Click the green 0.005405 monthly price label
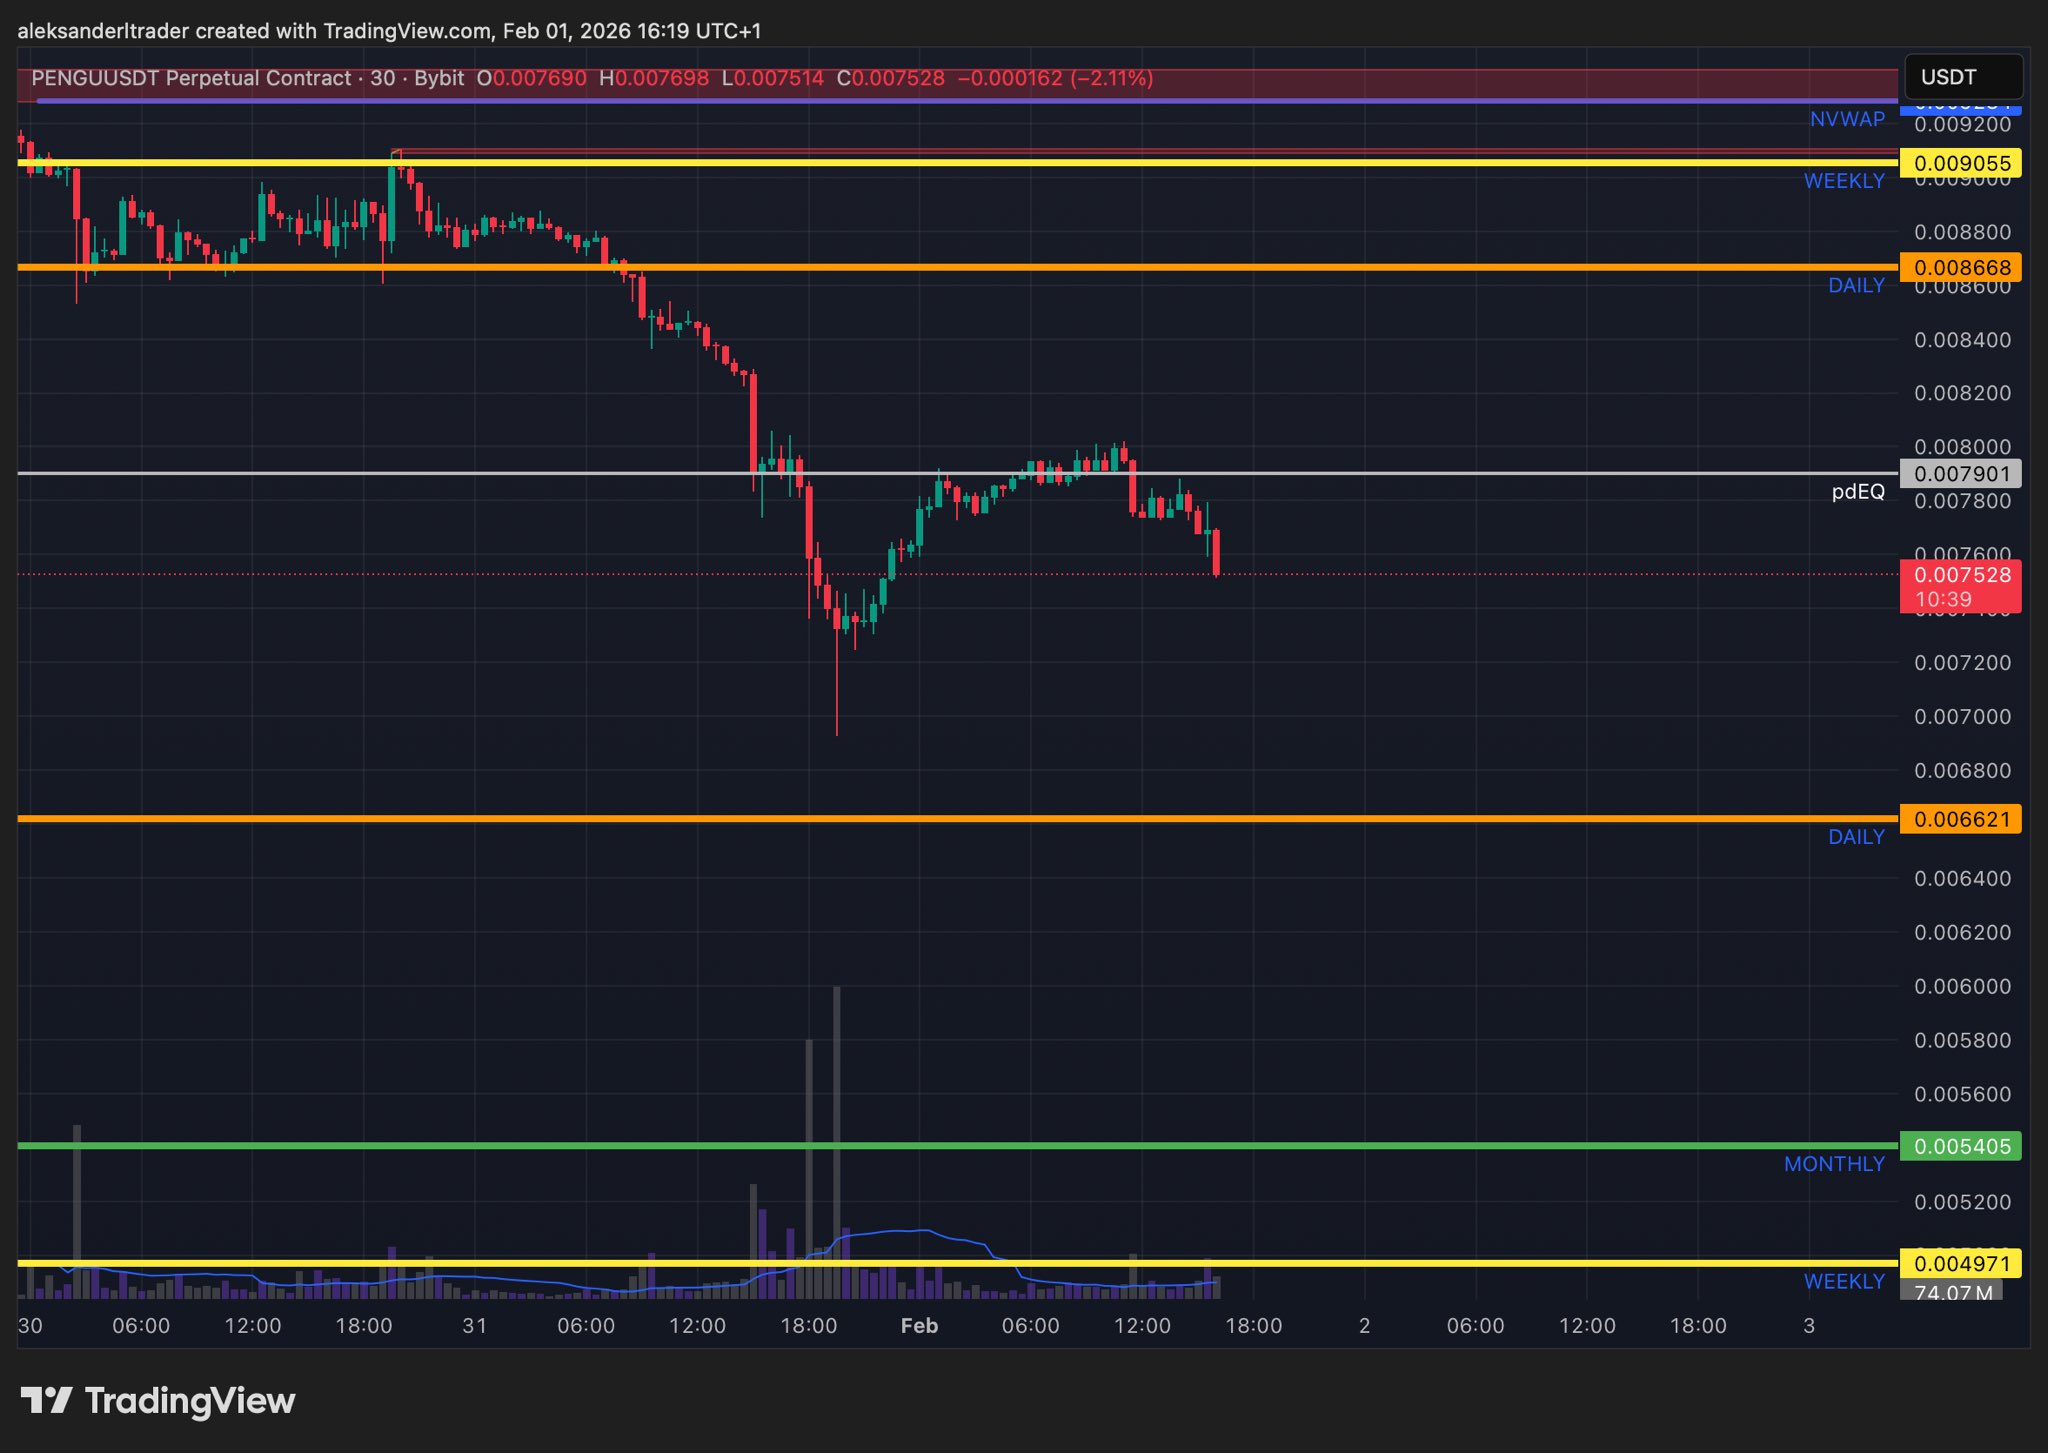The image size is (2048, 1453). (1960, 1146)
